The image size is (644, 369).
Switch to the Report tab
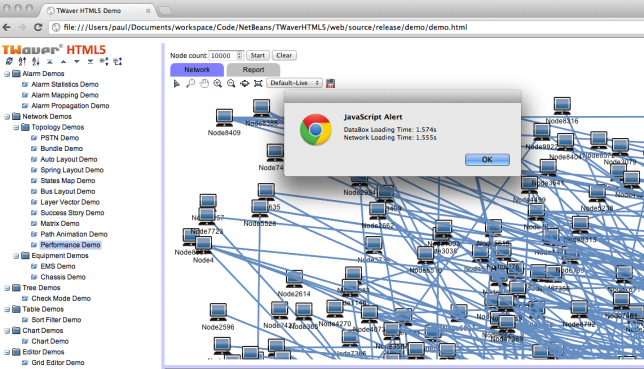(253, 70)
